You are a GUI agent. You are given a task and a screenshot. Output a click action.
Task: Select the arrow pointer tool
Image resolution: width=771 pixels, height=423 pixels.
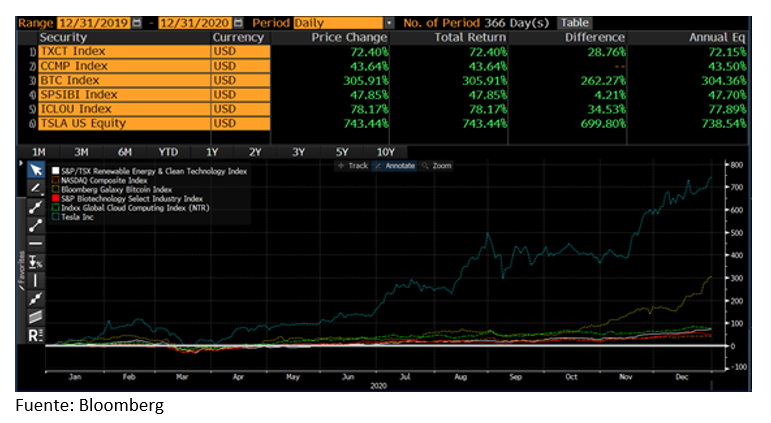click(36, 171)
